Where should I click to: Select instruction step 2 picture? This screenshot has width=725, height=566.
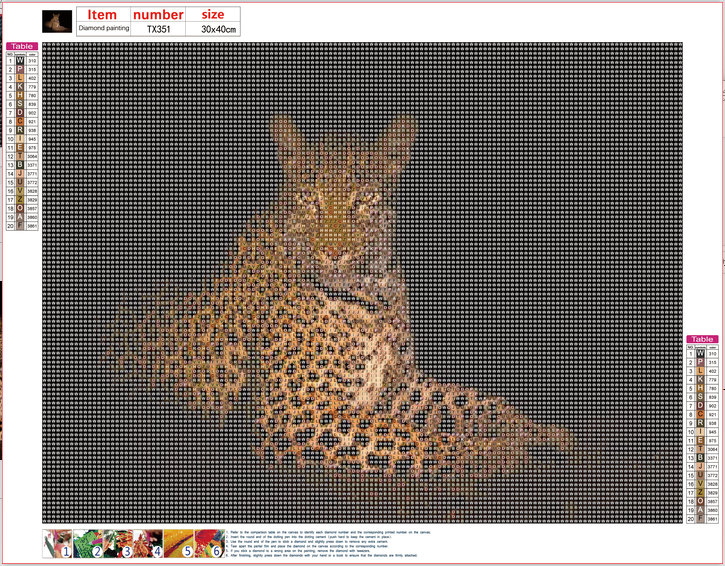pos(89,543)
